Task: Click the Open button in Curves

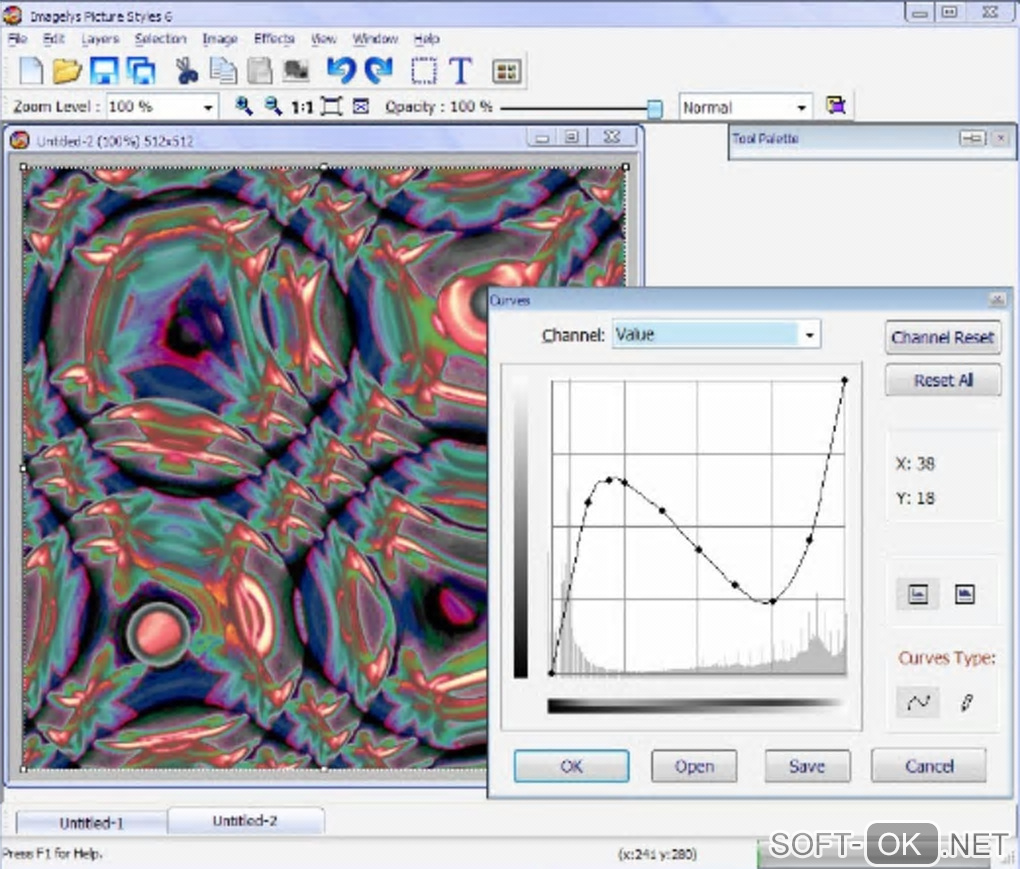Action: 694,766
